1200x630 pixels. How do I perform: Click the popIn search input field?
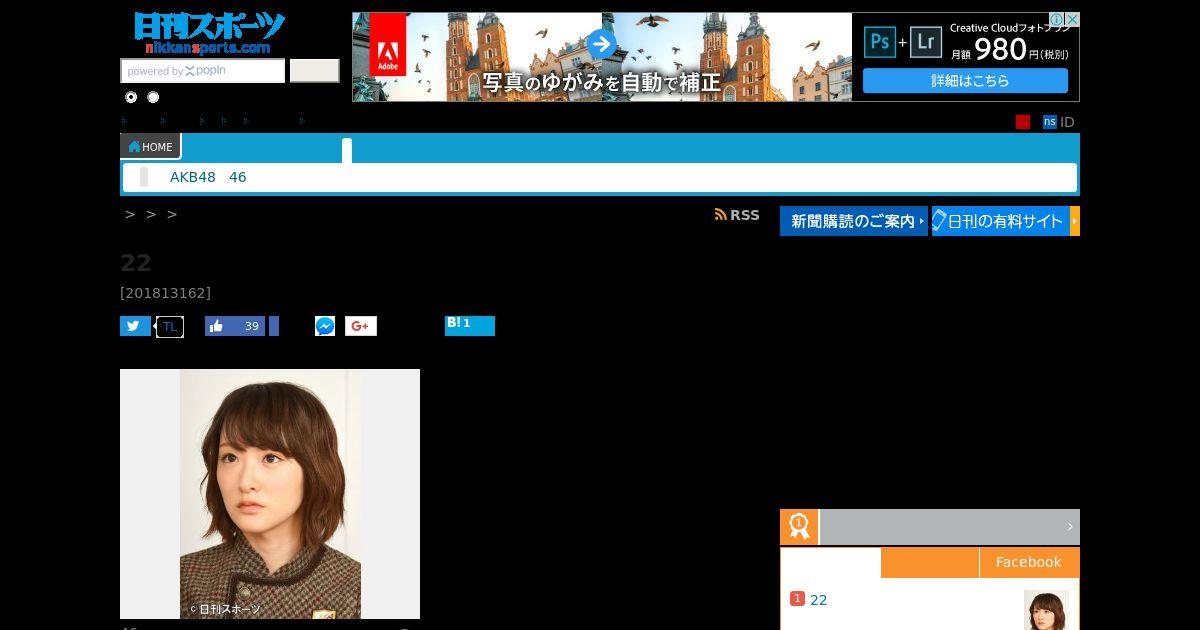pos(203,71)
